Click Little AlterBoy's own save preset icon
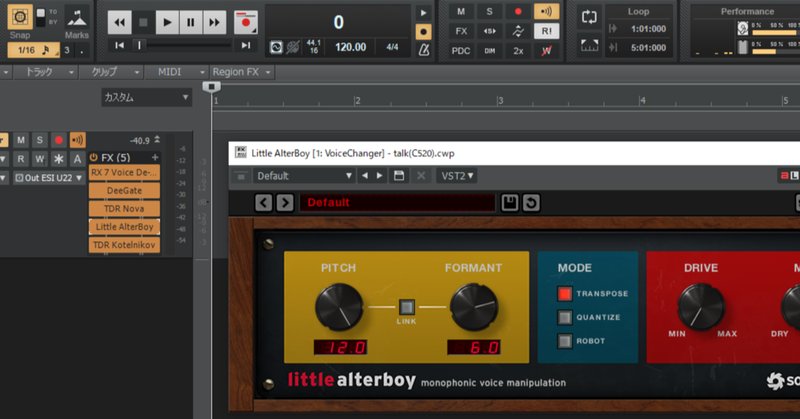 click(x=510, y=203)
